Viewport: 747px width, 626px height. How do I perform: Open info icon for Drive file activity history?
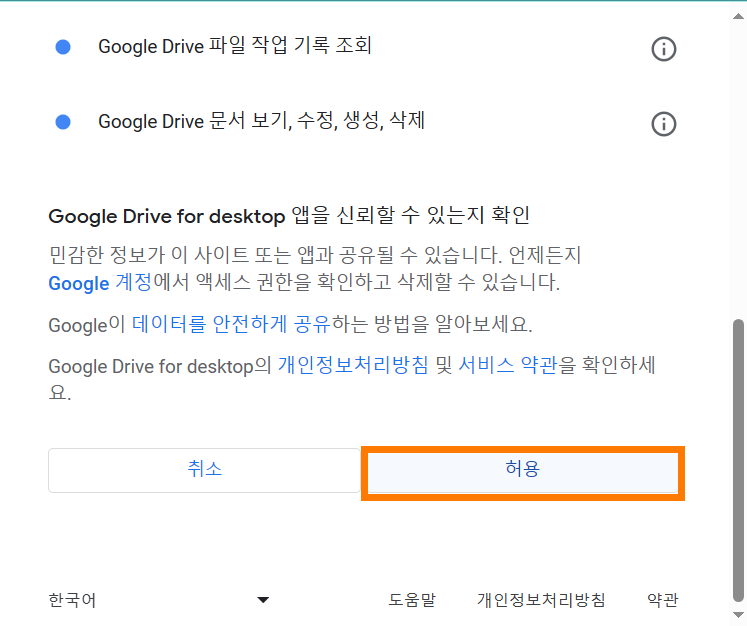tap(663, 49)
